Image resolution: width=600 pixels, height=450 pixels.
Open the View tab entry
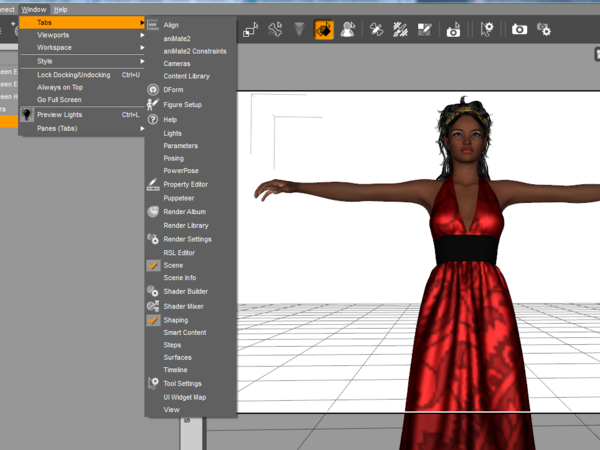tap(191, 409)
